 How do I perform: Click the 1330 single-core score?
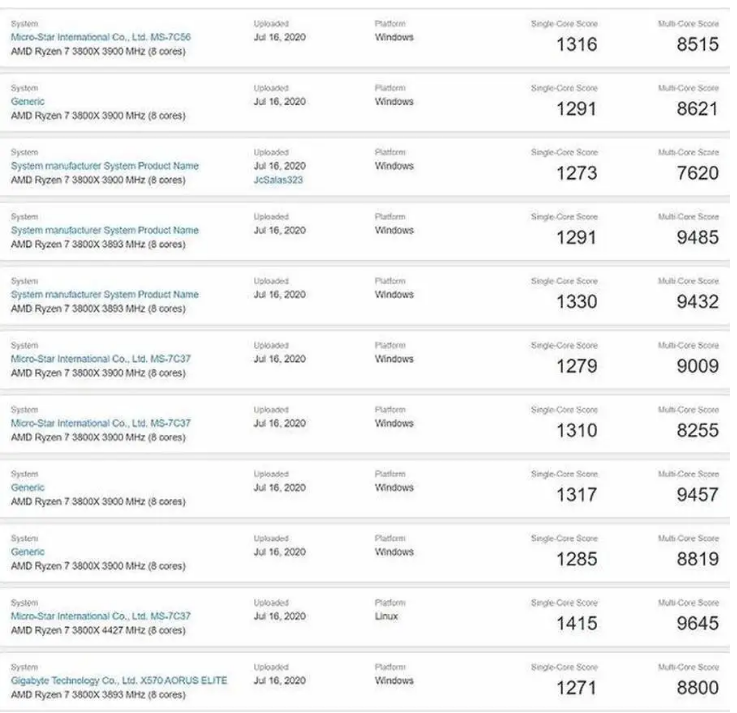click(576, 301)
